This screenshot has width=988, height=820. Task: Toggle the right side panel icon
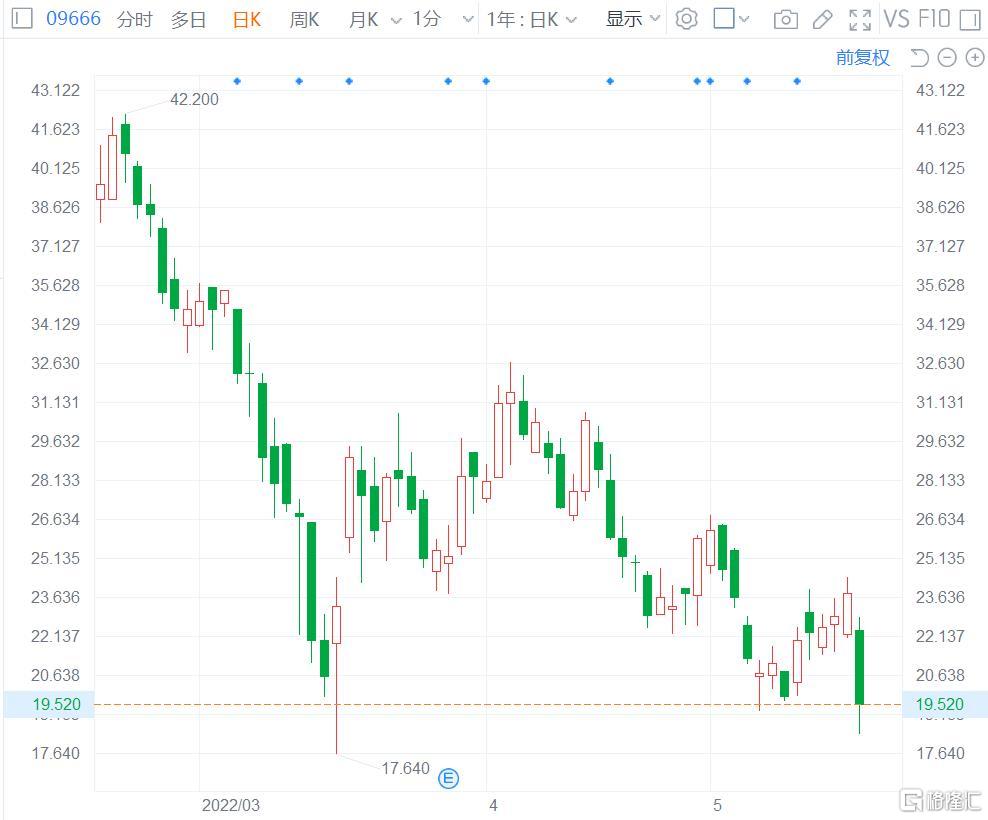pyautogui.click(x=969, y=19)
